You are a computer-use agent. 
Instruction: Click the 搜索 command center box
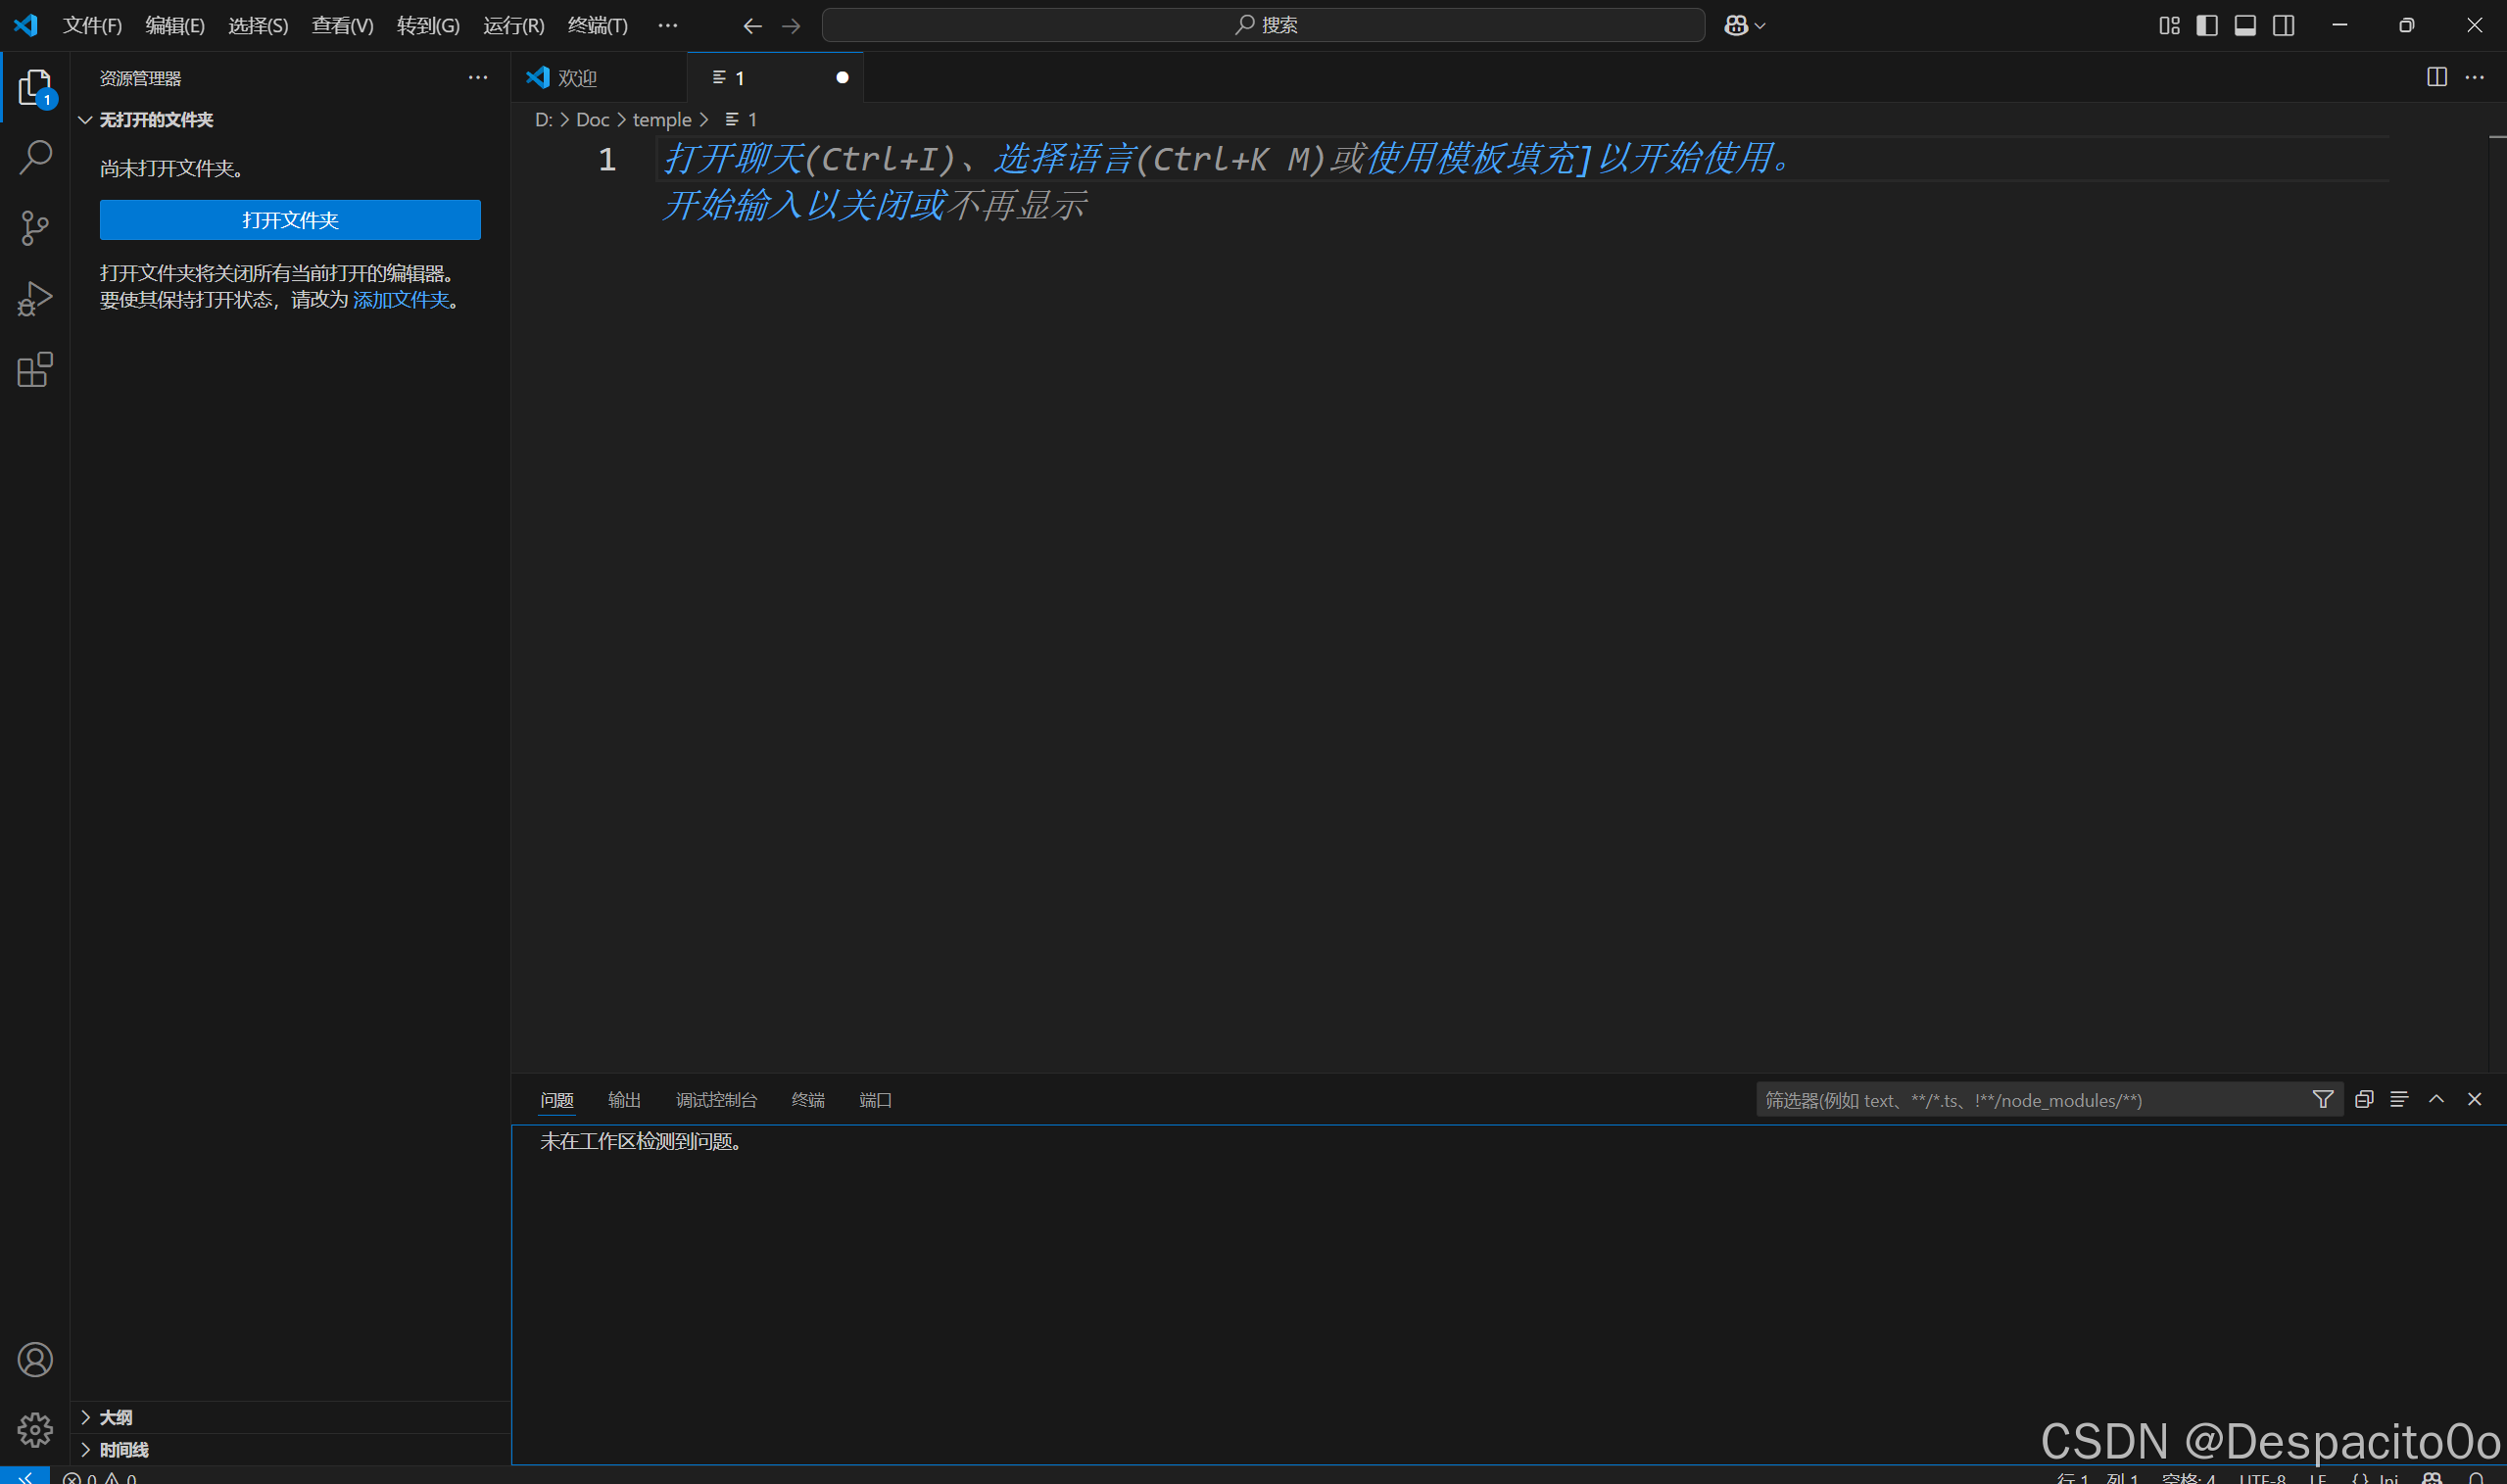click(x=1263, y=25)
